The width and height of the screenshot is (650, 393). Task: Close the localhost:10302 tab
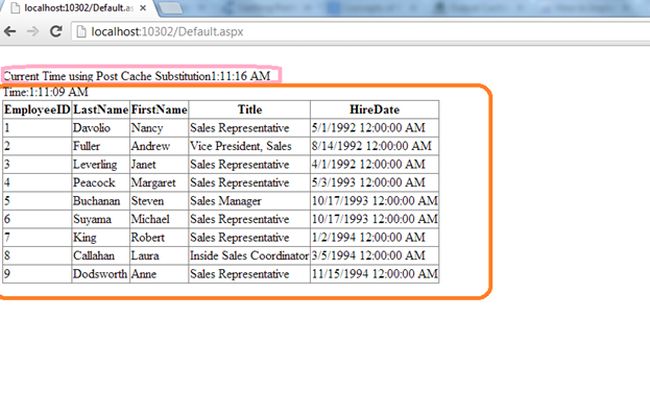[143, 7]
